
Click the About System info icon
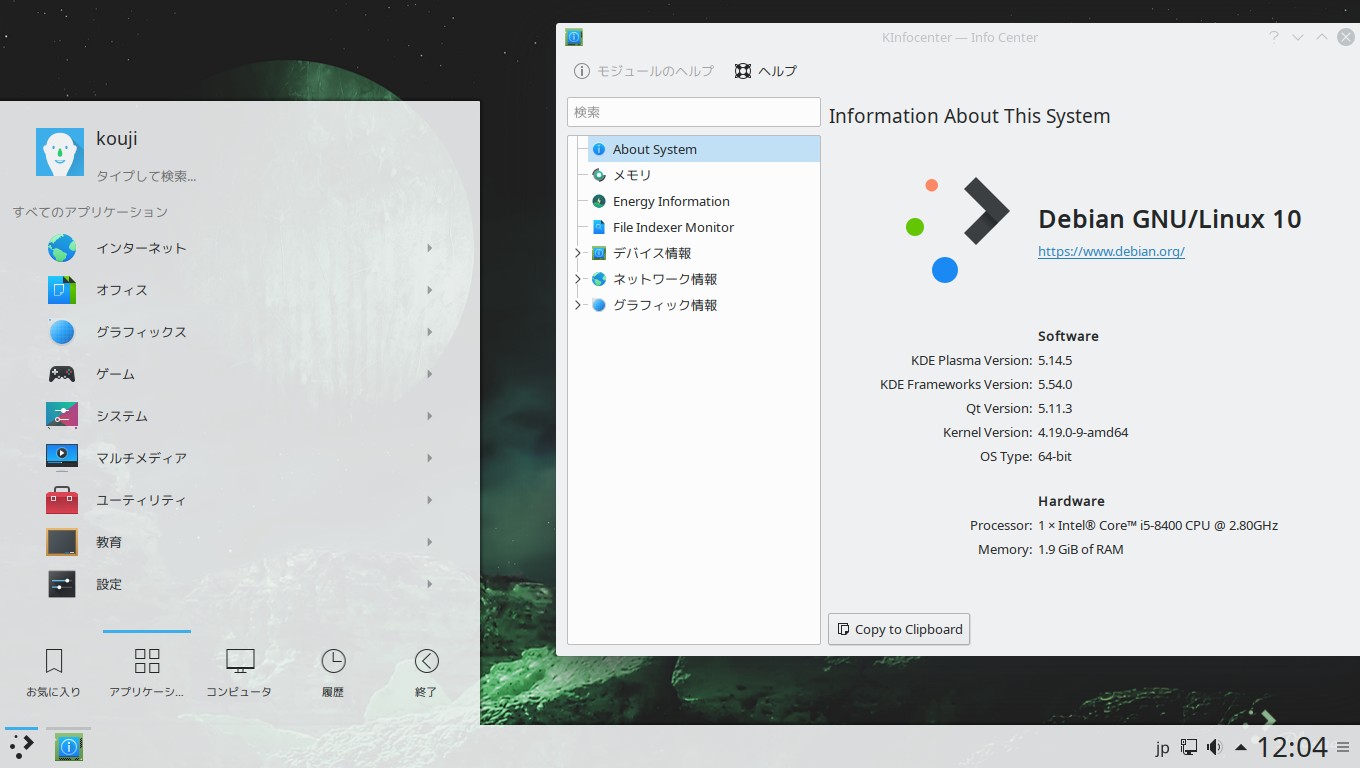tap(599, 149)
